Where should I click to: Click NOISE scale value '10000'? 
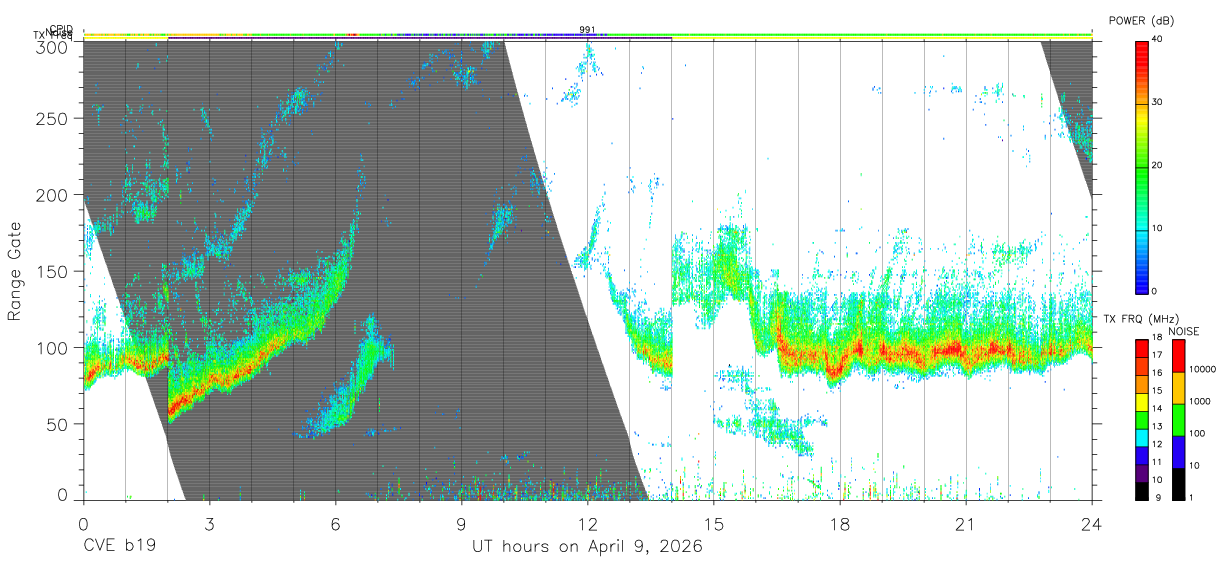pos(1203,369)
